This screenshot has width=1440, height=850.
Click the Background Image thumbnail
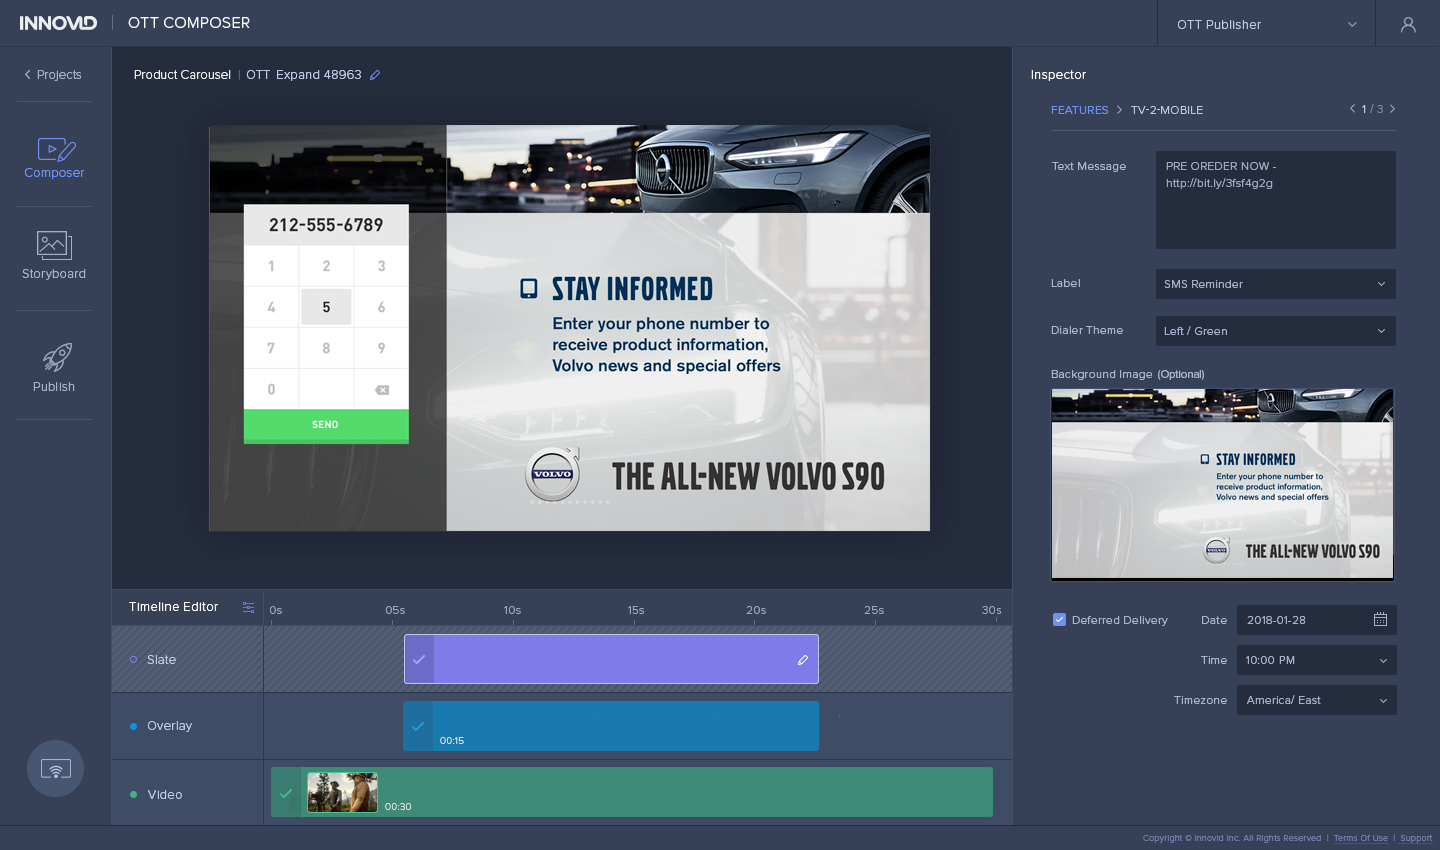coord(1222,484)
